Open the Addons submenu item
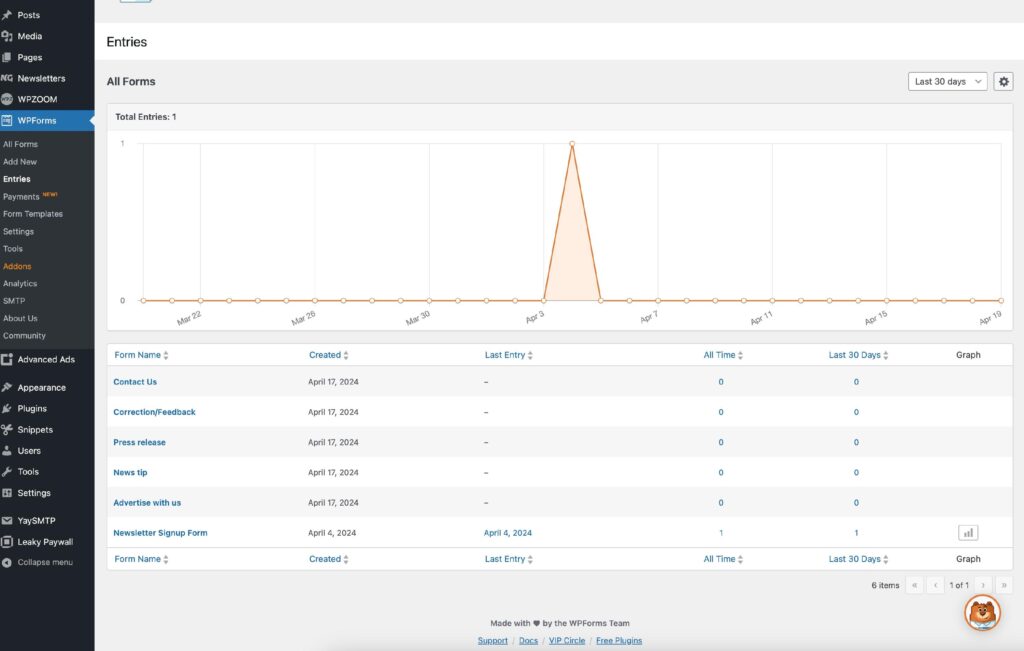This screenshot has width=1024, height=651. (17, 266)
